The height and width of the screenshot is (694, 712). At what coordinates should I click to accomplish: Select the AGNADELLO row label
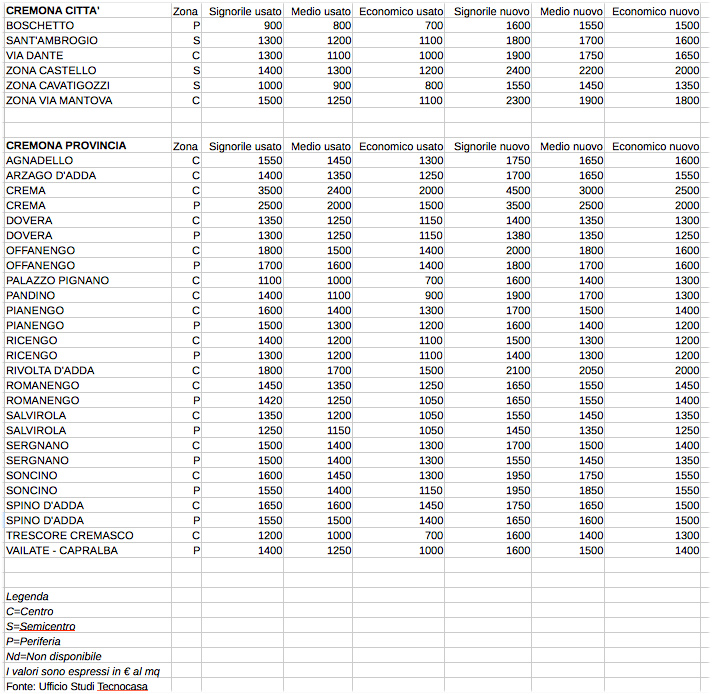pos(39,160)
